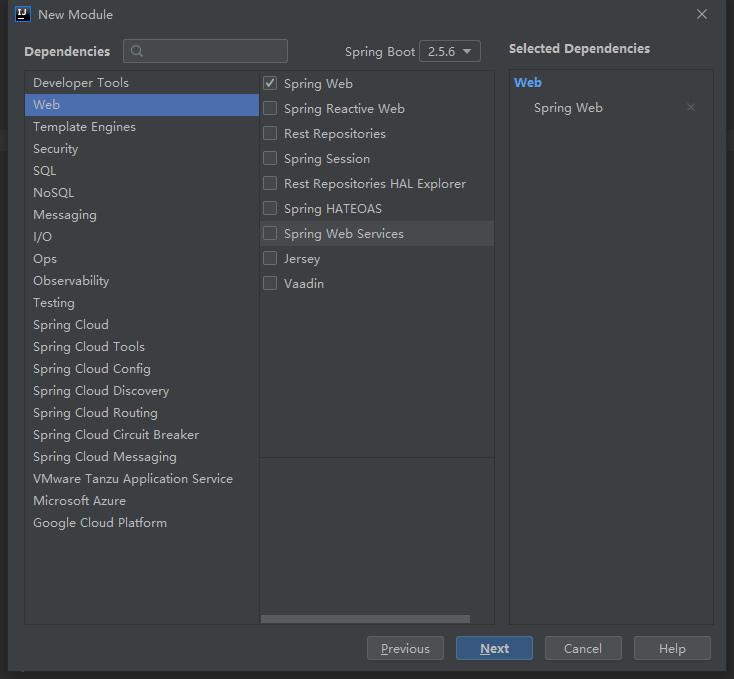Screen dimensions: 734x679
Task: Click the dependencies search field
Action: 206,51
